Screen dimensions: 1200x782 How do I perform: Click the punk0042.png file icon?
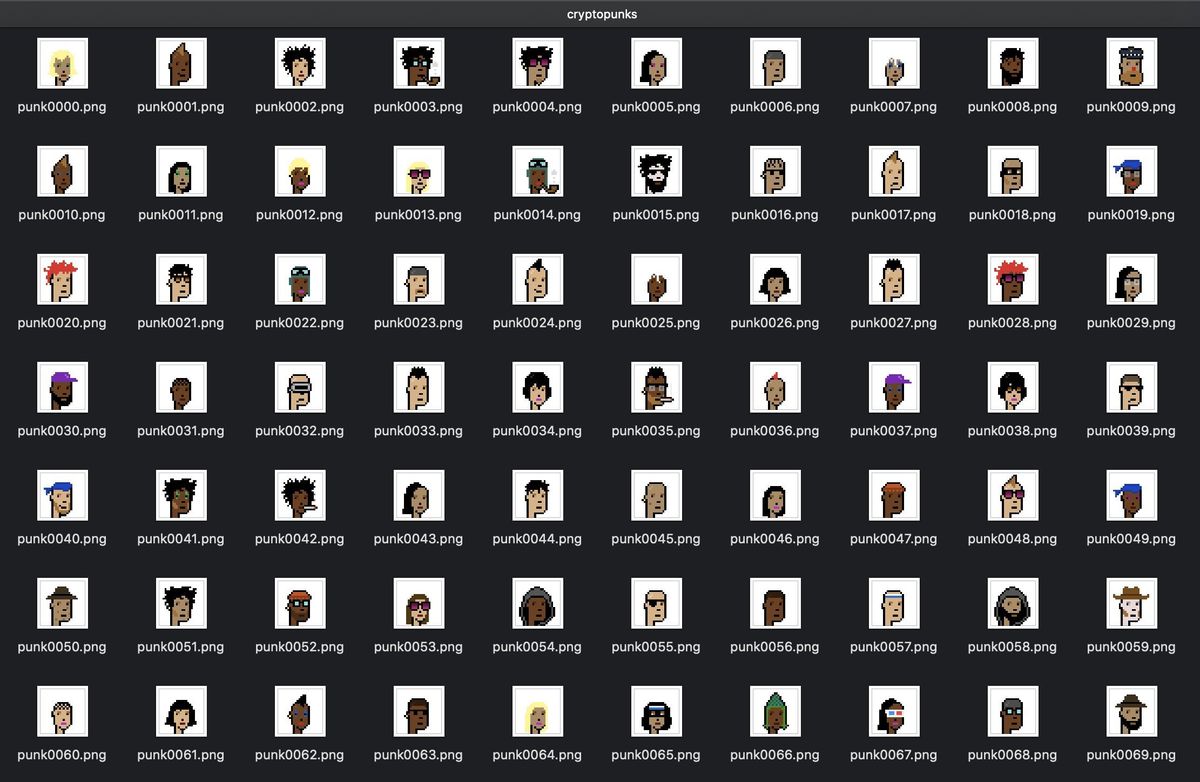[300, 495]
